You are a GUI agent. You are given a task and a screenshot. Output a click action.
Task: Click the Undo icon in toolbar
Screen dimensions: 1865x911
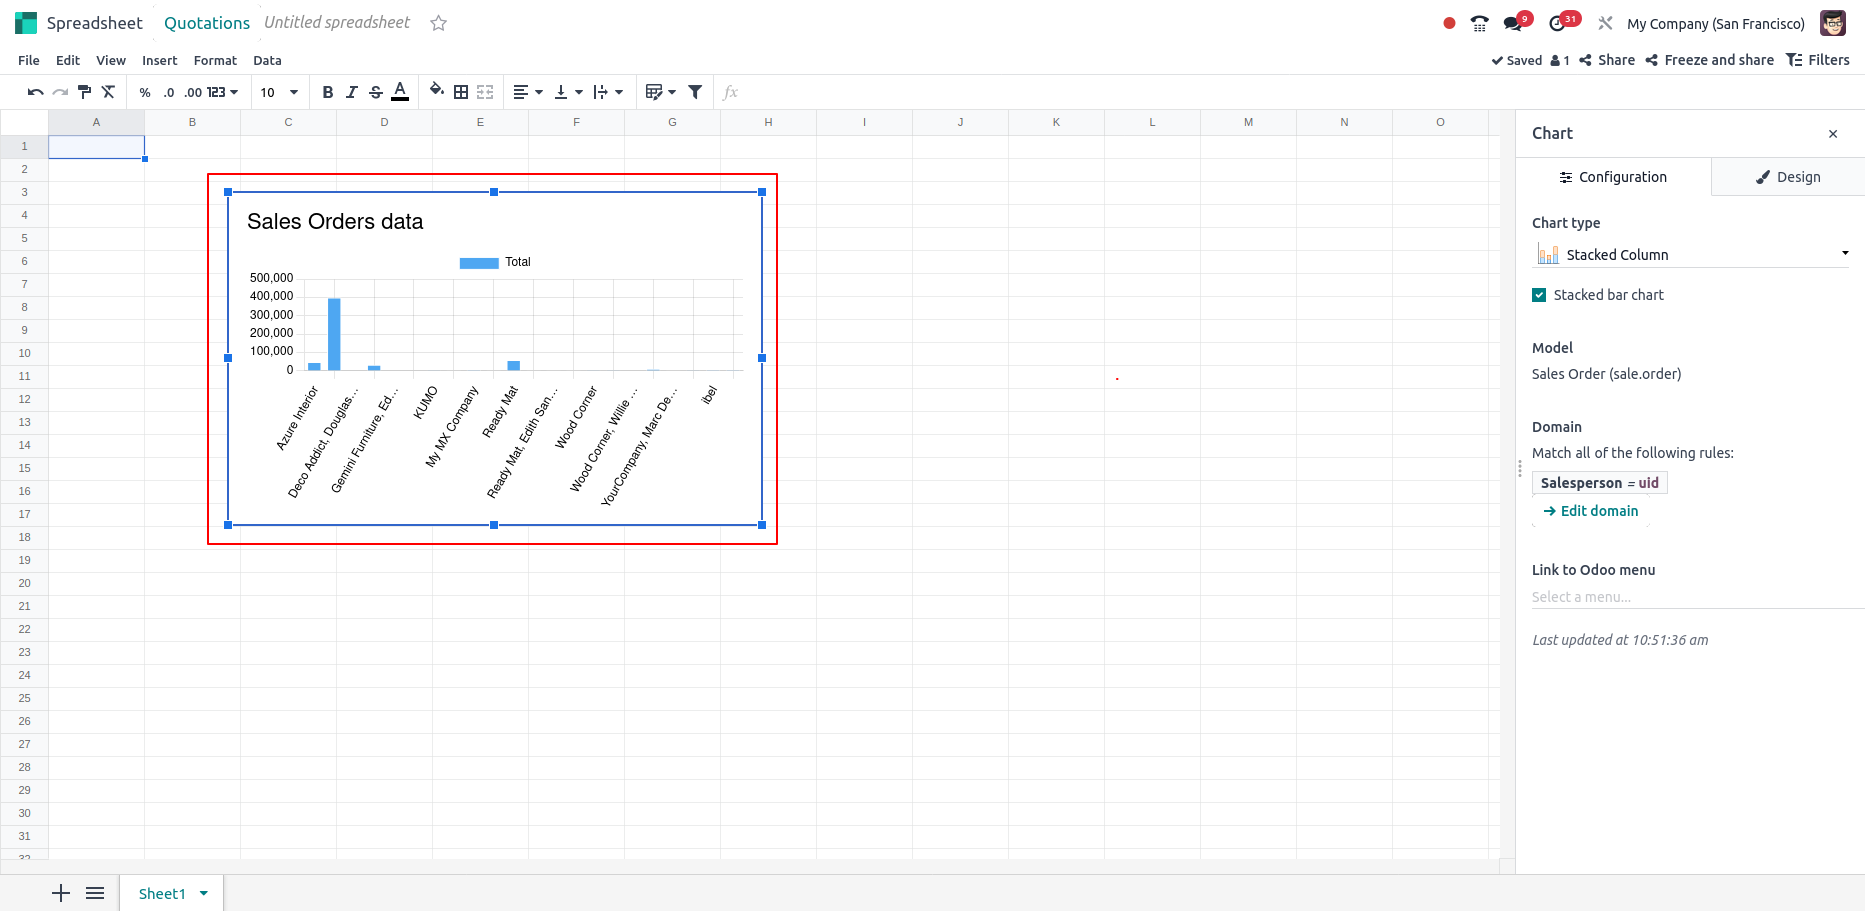pos(35,92)
